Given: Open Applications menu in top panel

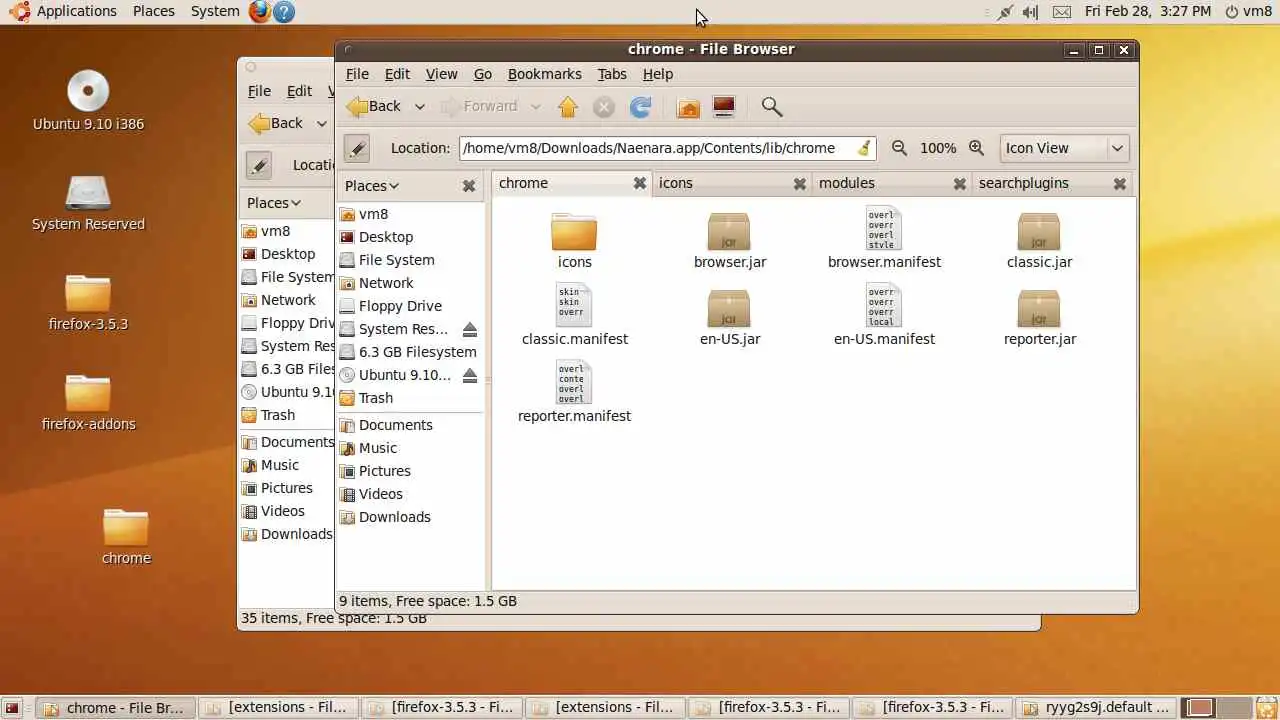Looking at the screenshot, I should pyautogui.click(x=65, y=12).
